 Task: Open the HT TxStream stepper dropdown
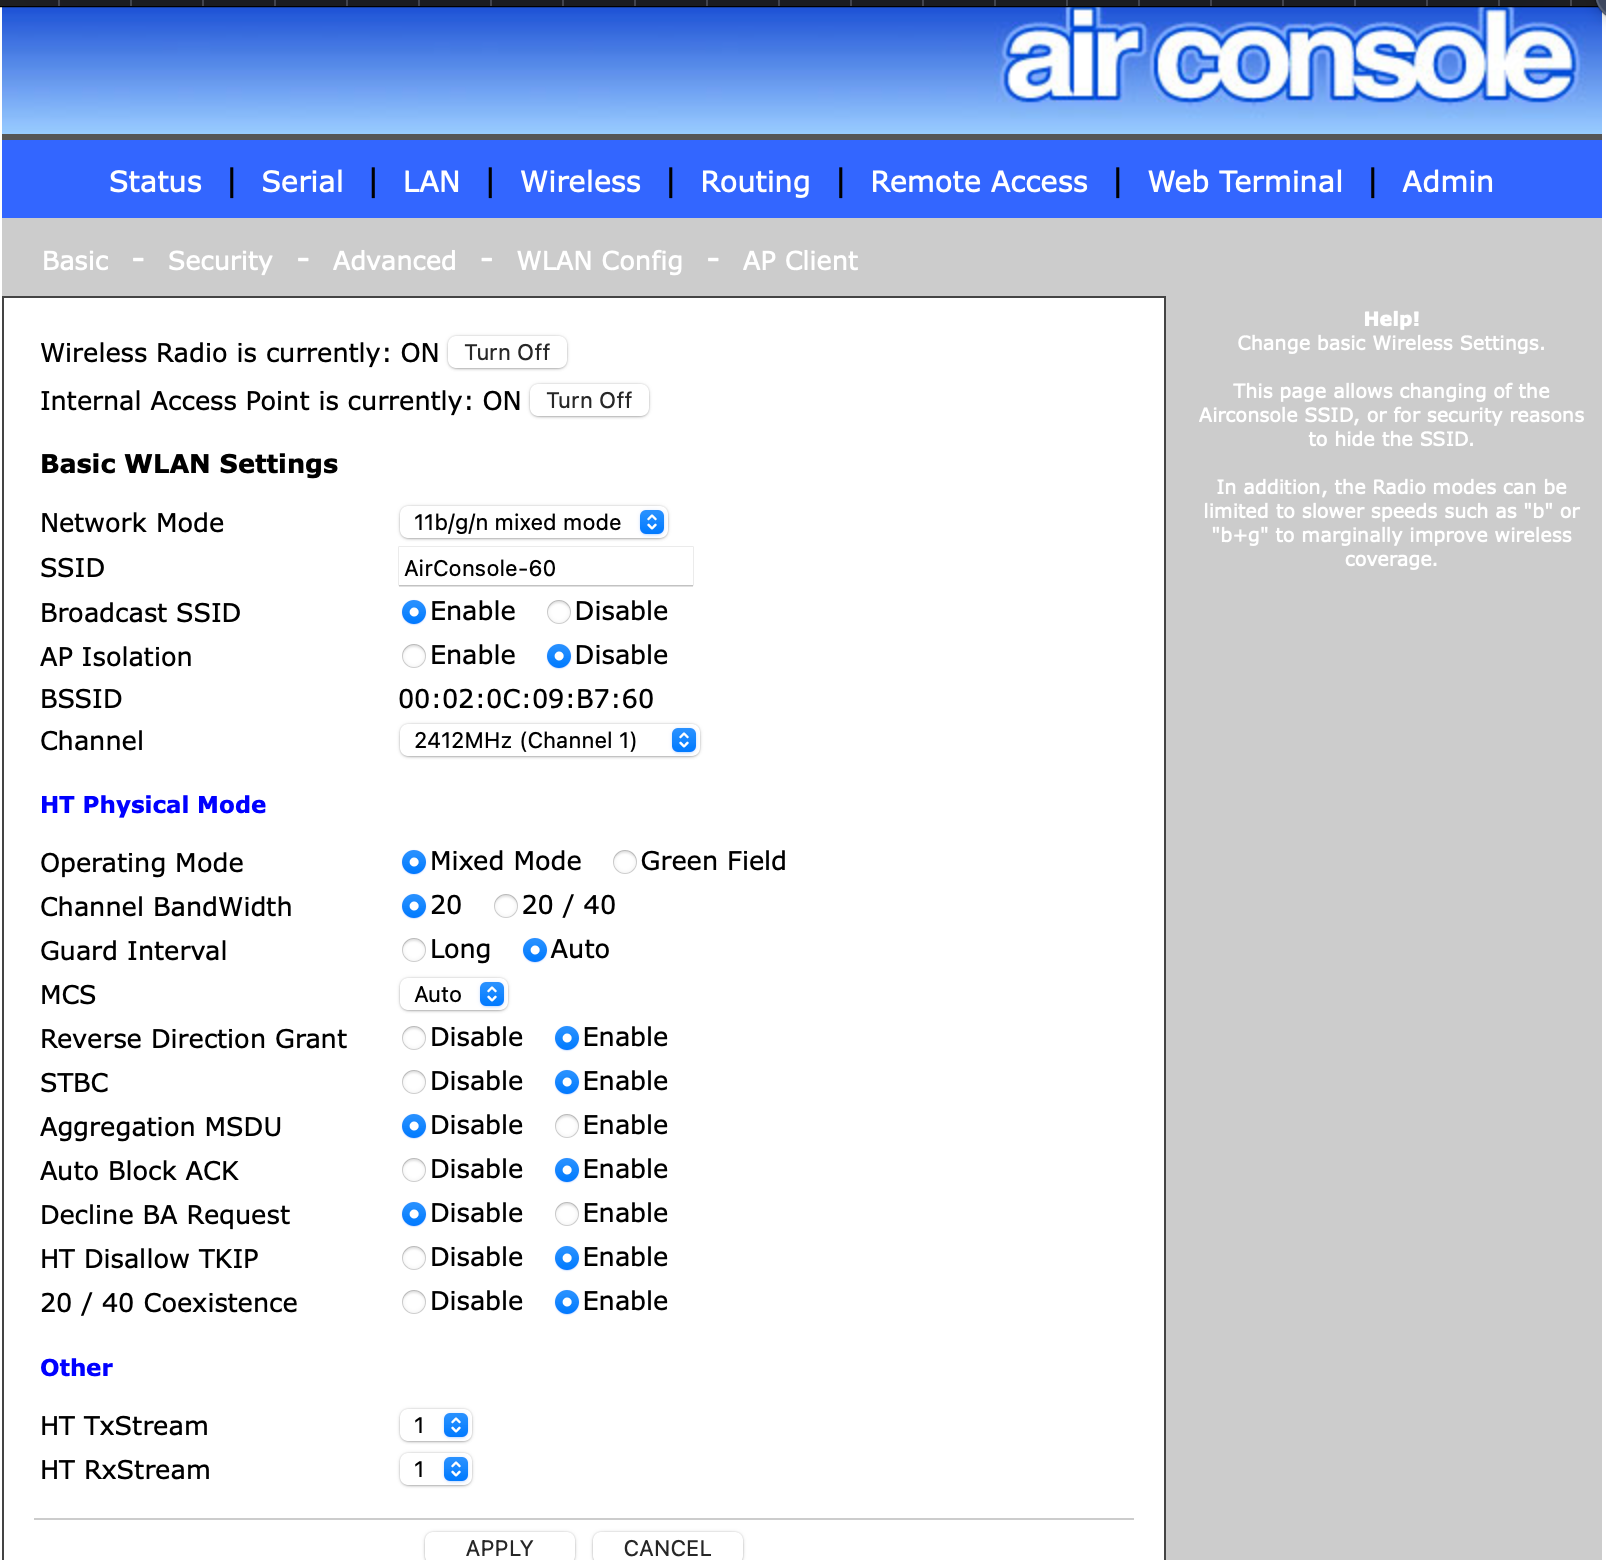[x=436, y=1424]
